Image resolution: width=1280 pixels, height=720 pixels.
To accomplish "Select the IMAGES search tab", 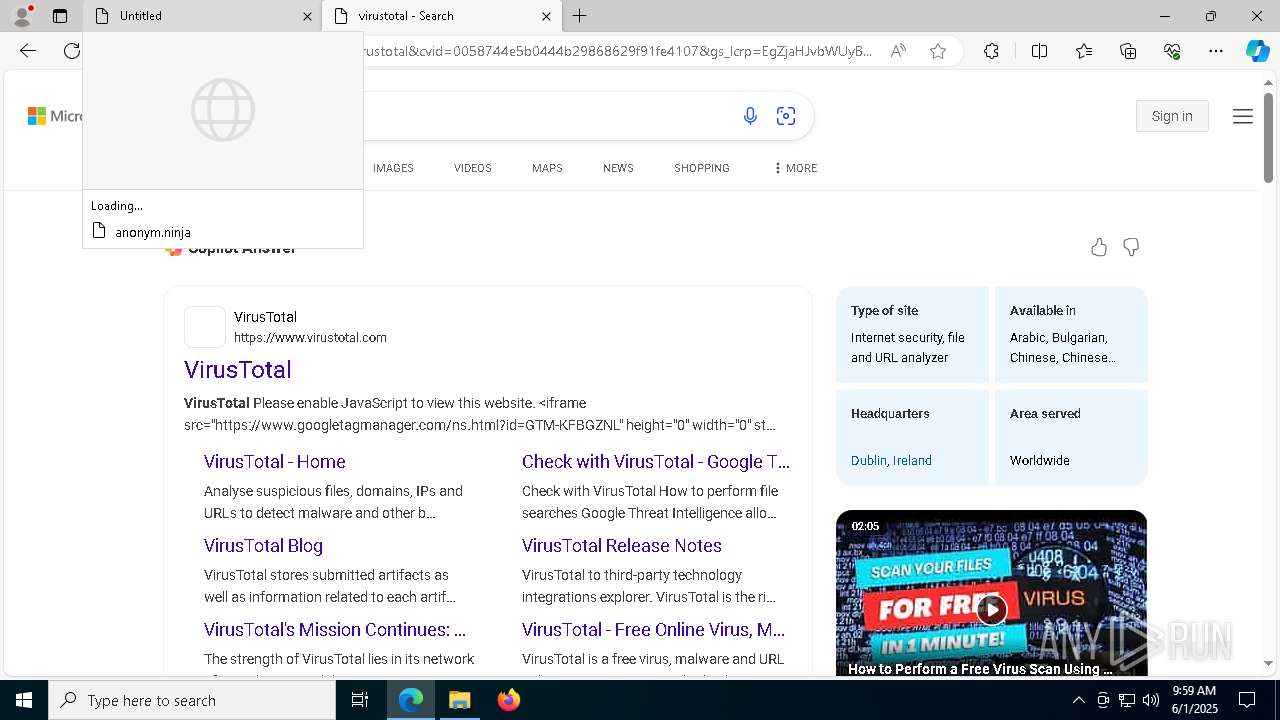I will [x=393, y=168].
